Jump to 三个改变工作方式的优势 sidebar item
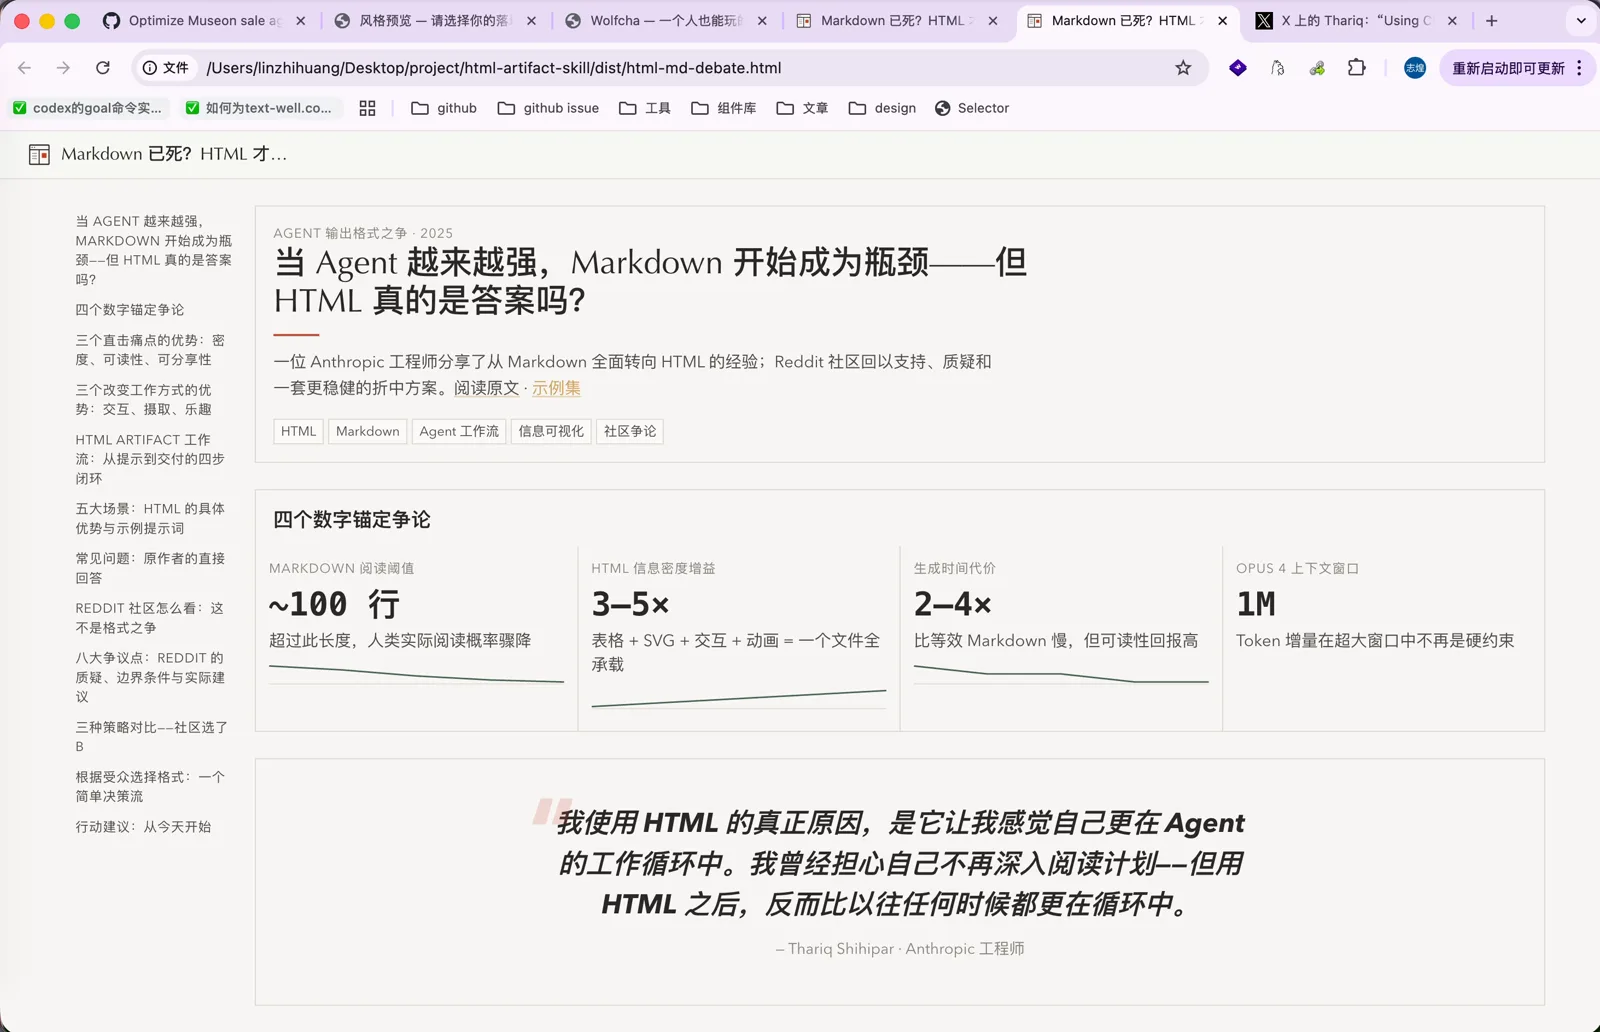This screenshot has width=1600, height=1032. click(x=144, y=399)
